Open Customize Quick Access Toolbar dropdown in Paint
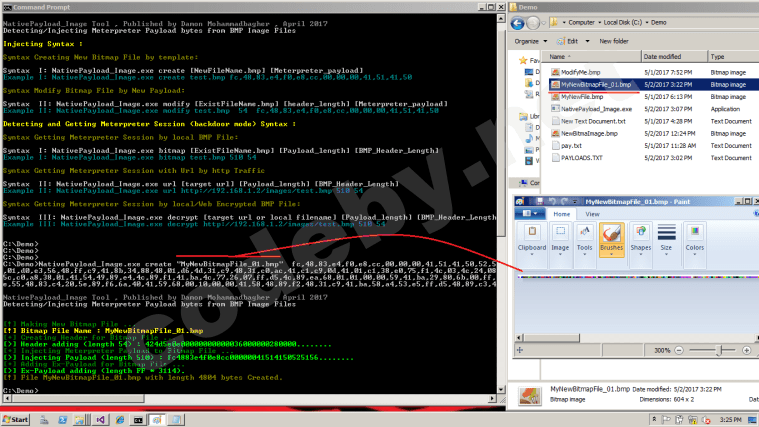759x427 pixels. 575,201
